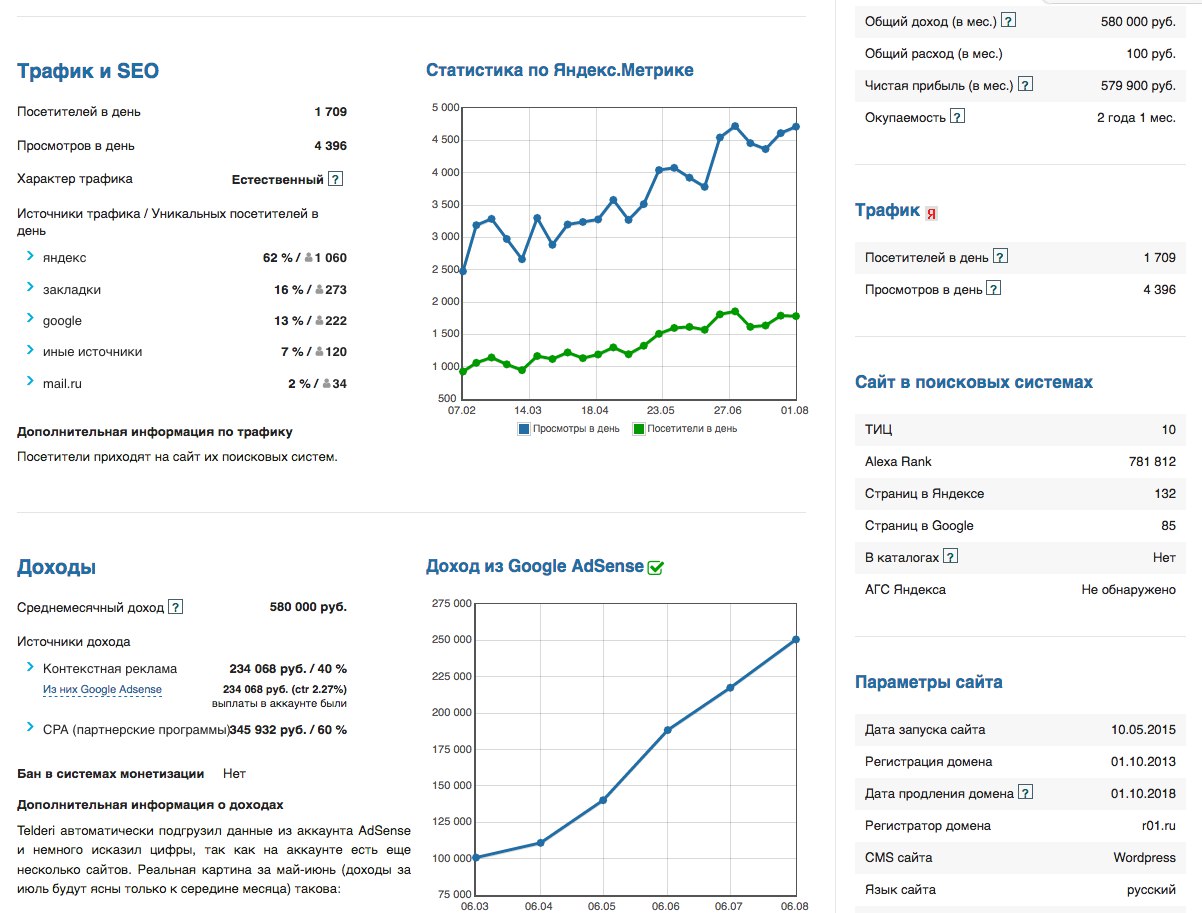Viewport: 1202px width, 913px height.
Task: Click Дополнительная информация о доходах subheading
Action: click(x=150, y=805)
